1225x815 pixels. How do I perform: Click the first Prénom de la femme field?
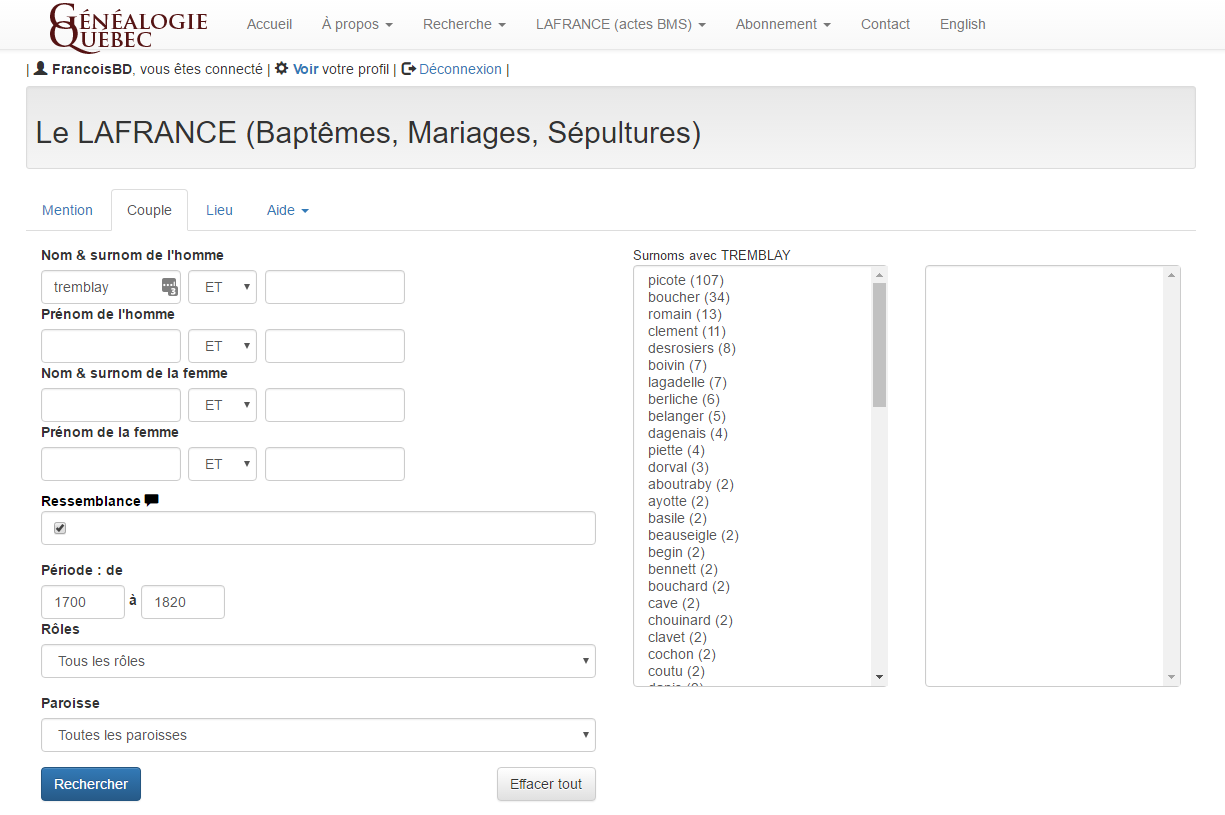111,464
